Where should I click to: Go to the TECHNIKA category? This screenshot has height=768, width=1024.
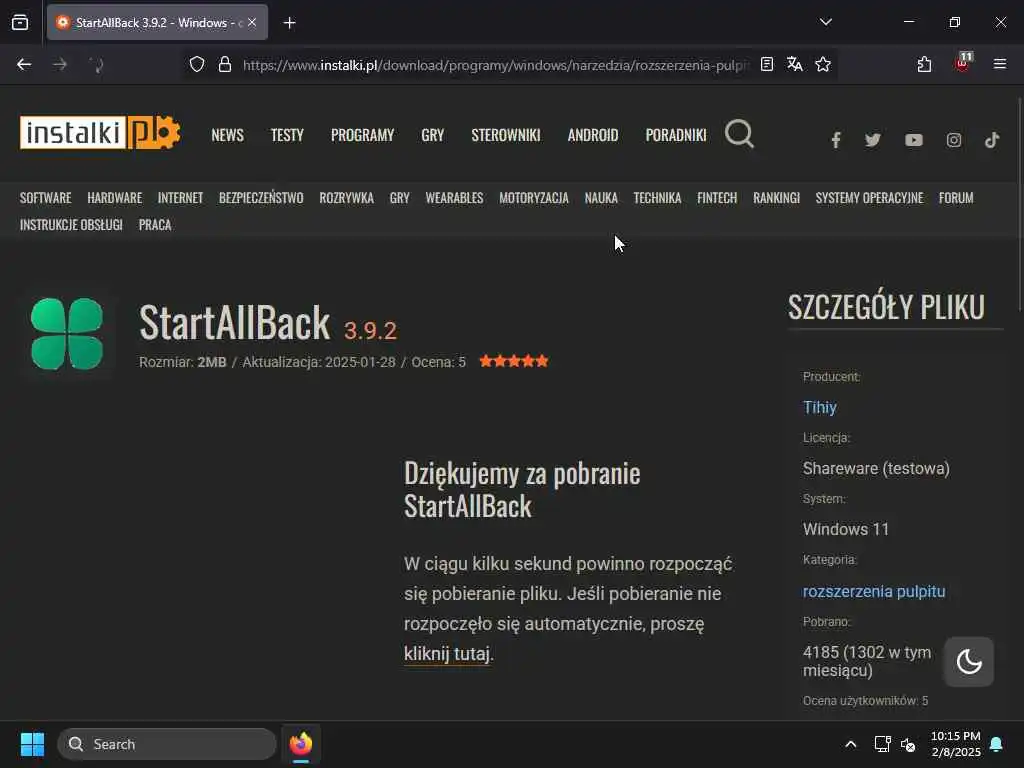tap(657, 197)
